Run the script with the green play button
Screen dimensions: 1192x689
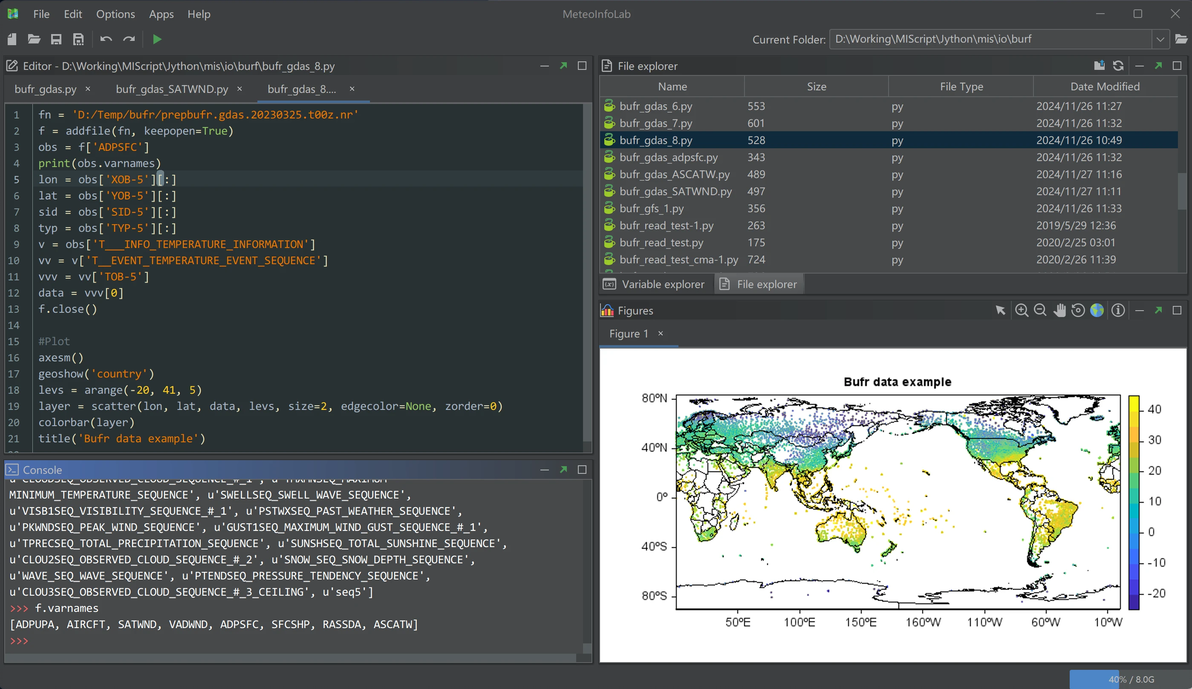[x=157, y=39]
